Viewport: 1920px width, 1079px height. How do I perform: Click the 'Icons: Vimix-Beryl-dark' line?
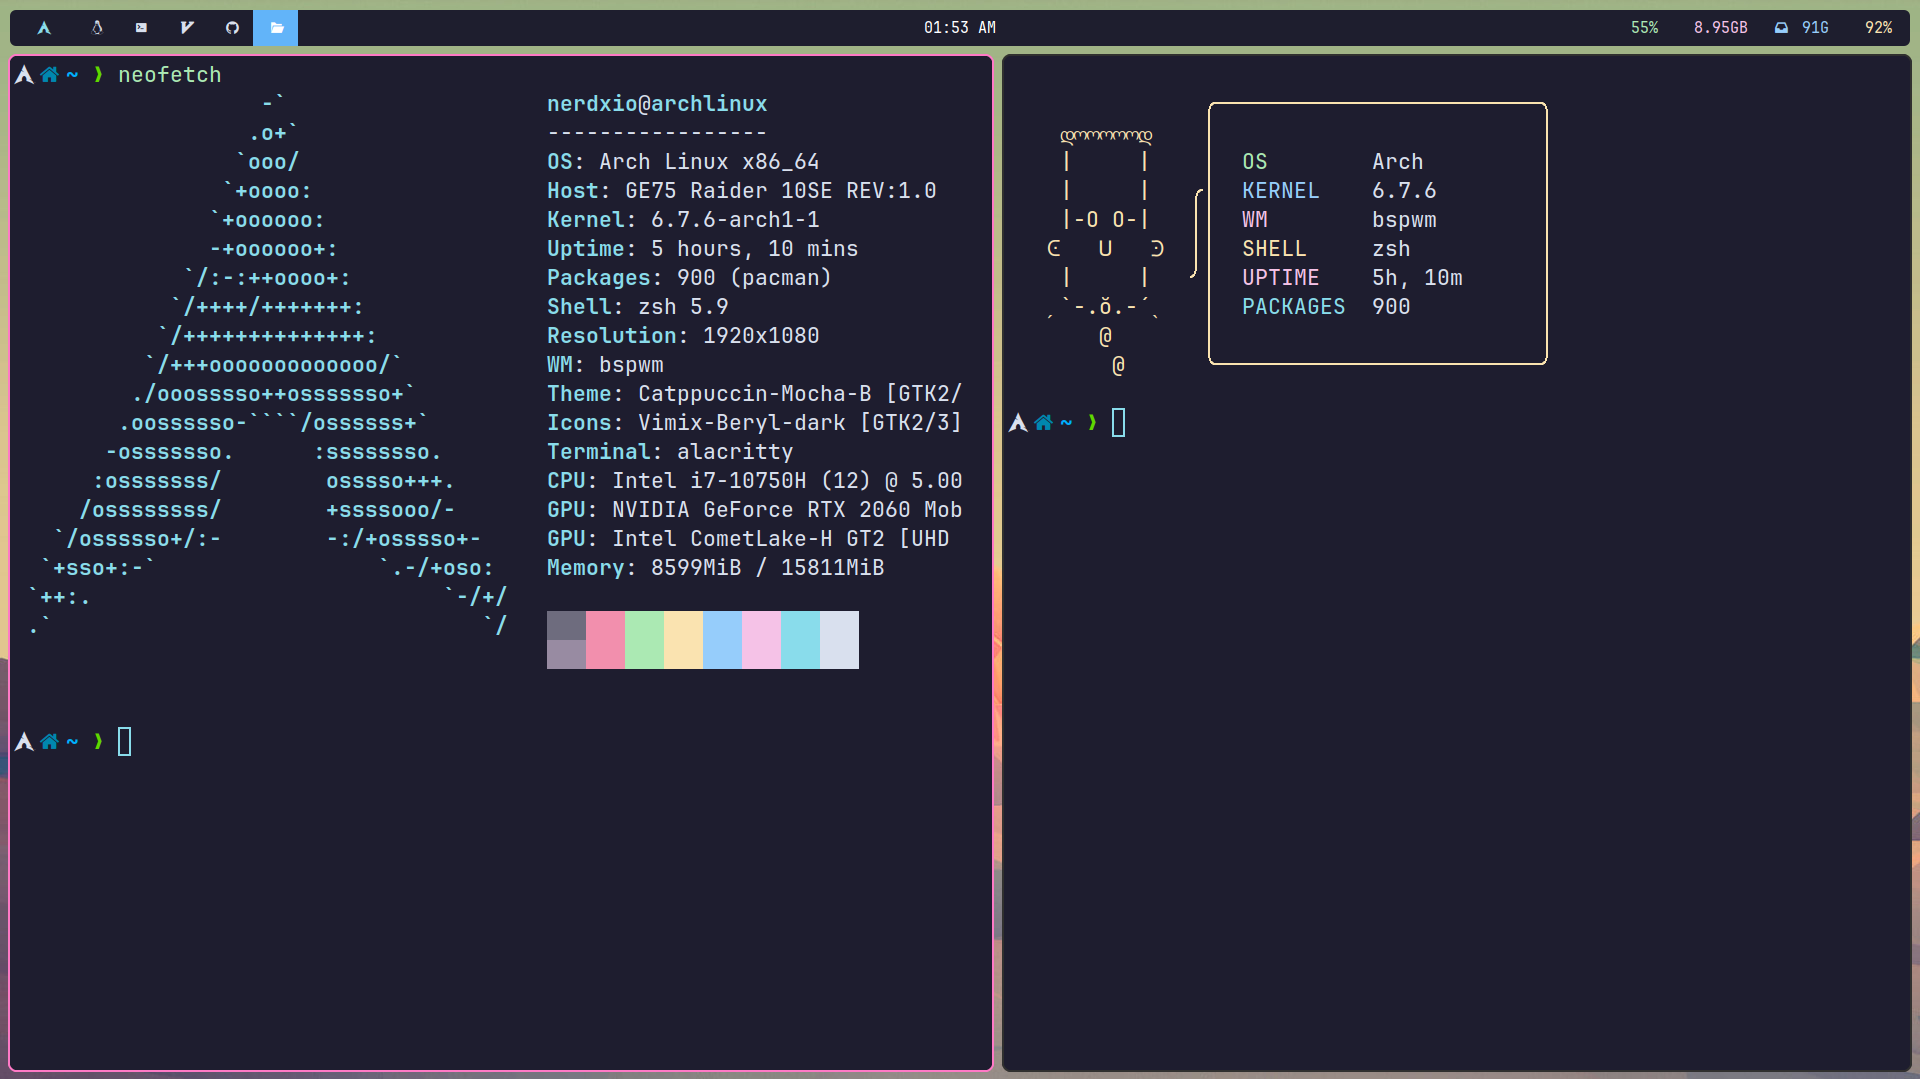point(754,423)
